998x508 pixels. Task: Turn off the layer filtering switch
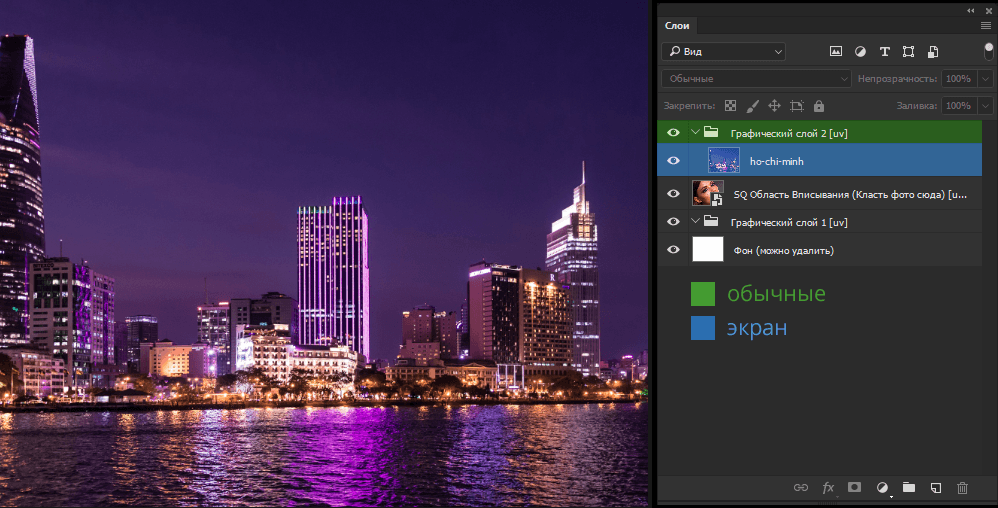pyautogui.click(x=988, y=51)
